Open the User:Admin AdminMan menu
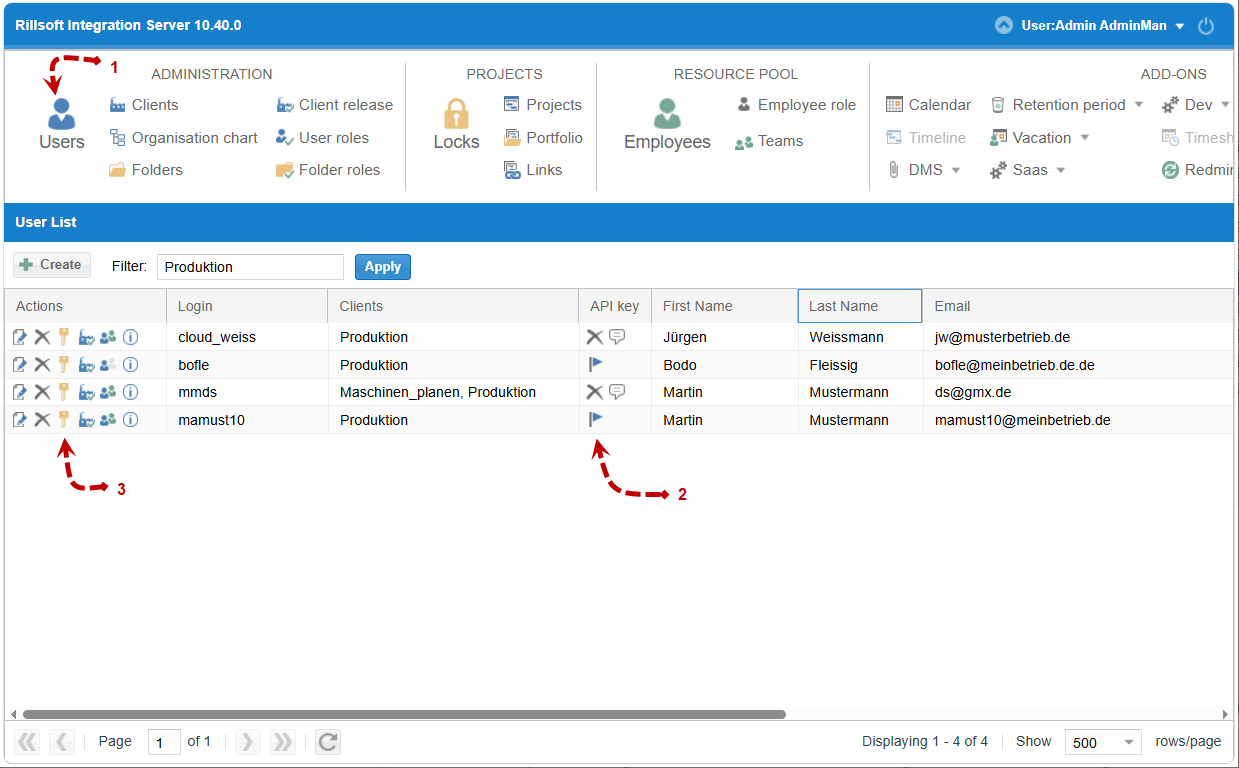1239x768 pixels. pyautogui.click(x=1102, y=25)
